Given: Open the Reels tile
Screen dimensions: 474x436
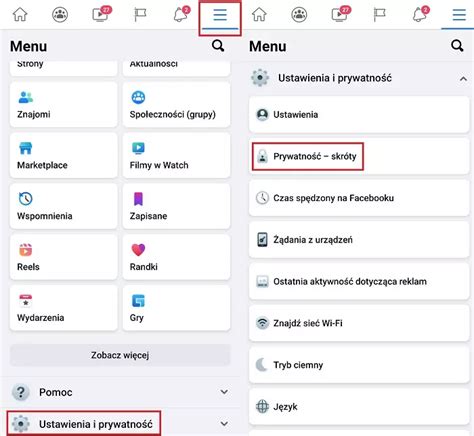Looking at the screenshot, I should [64, 257].
